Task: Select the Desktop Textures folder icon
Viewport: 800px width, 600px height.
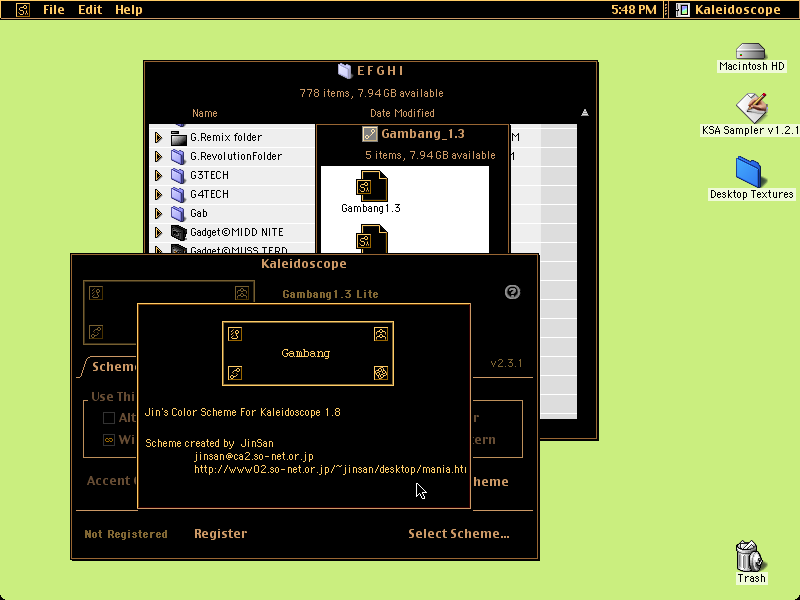Action: [748, 172]
